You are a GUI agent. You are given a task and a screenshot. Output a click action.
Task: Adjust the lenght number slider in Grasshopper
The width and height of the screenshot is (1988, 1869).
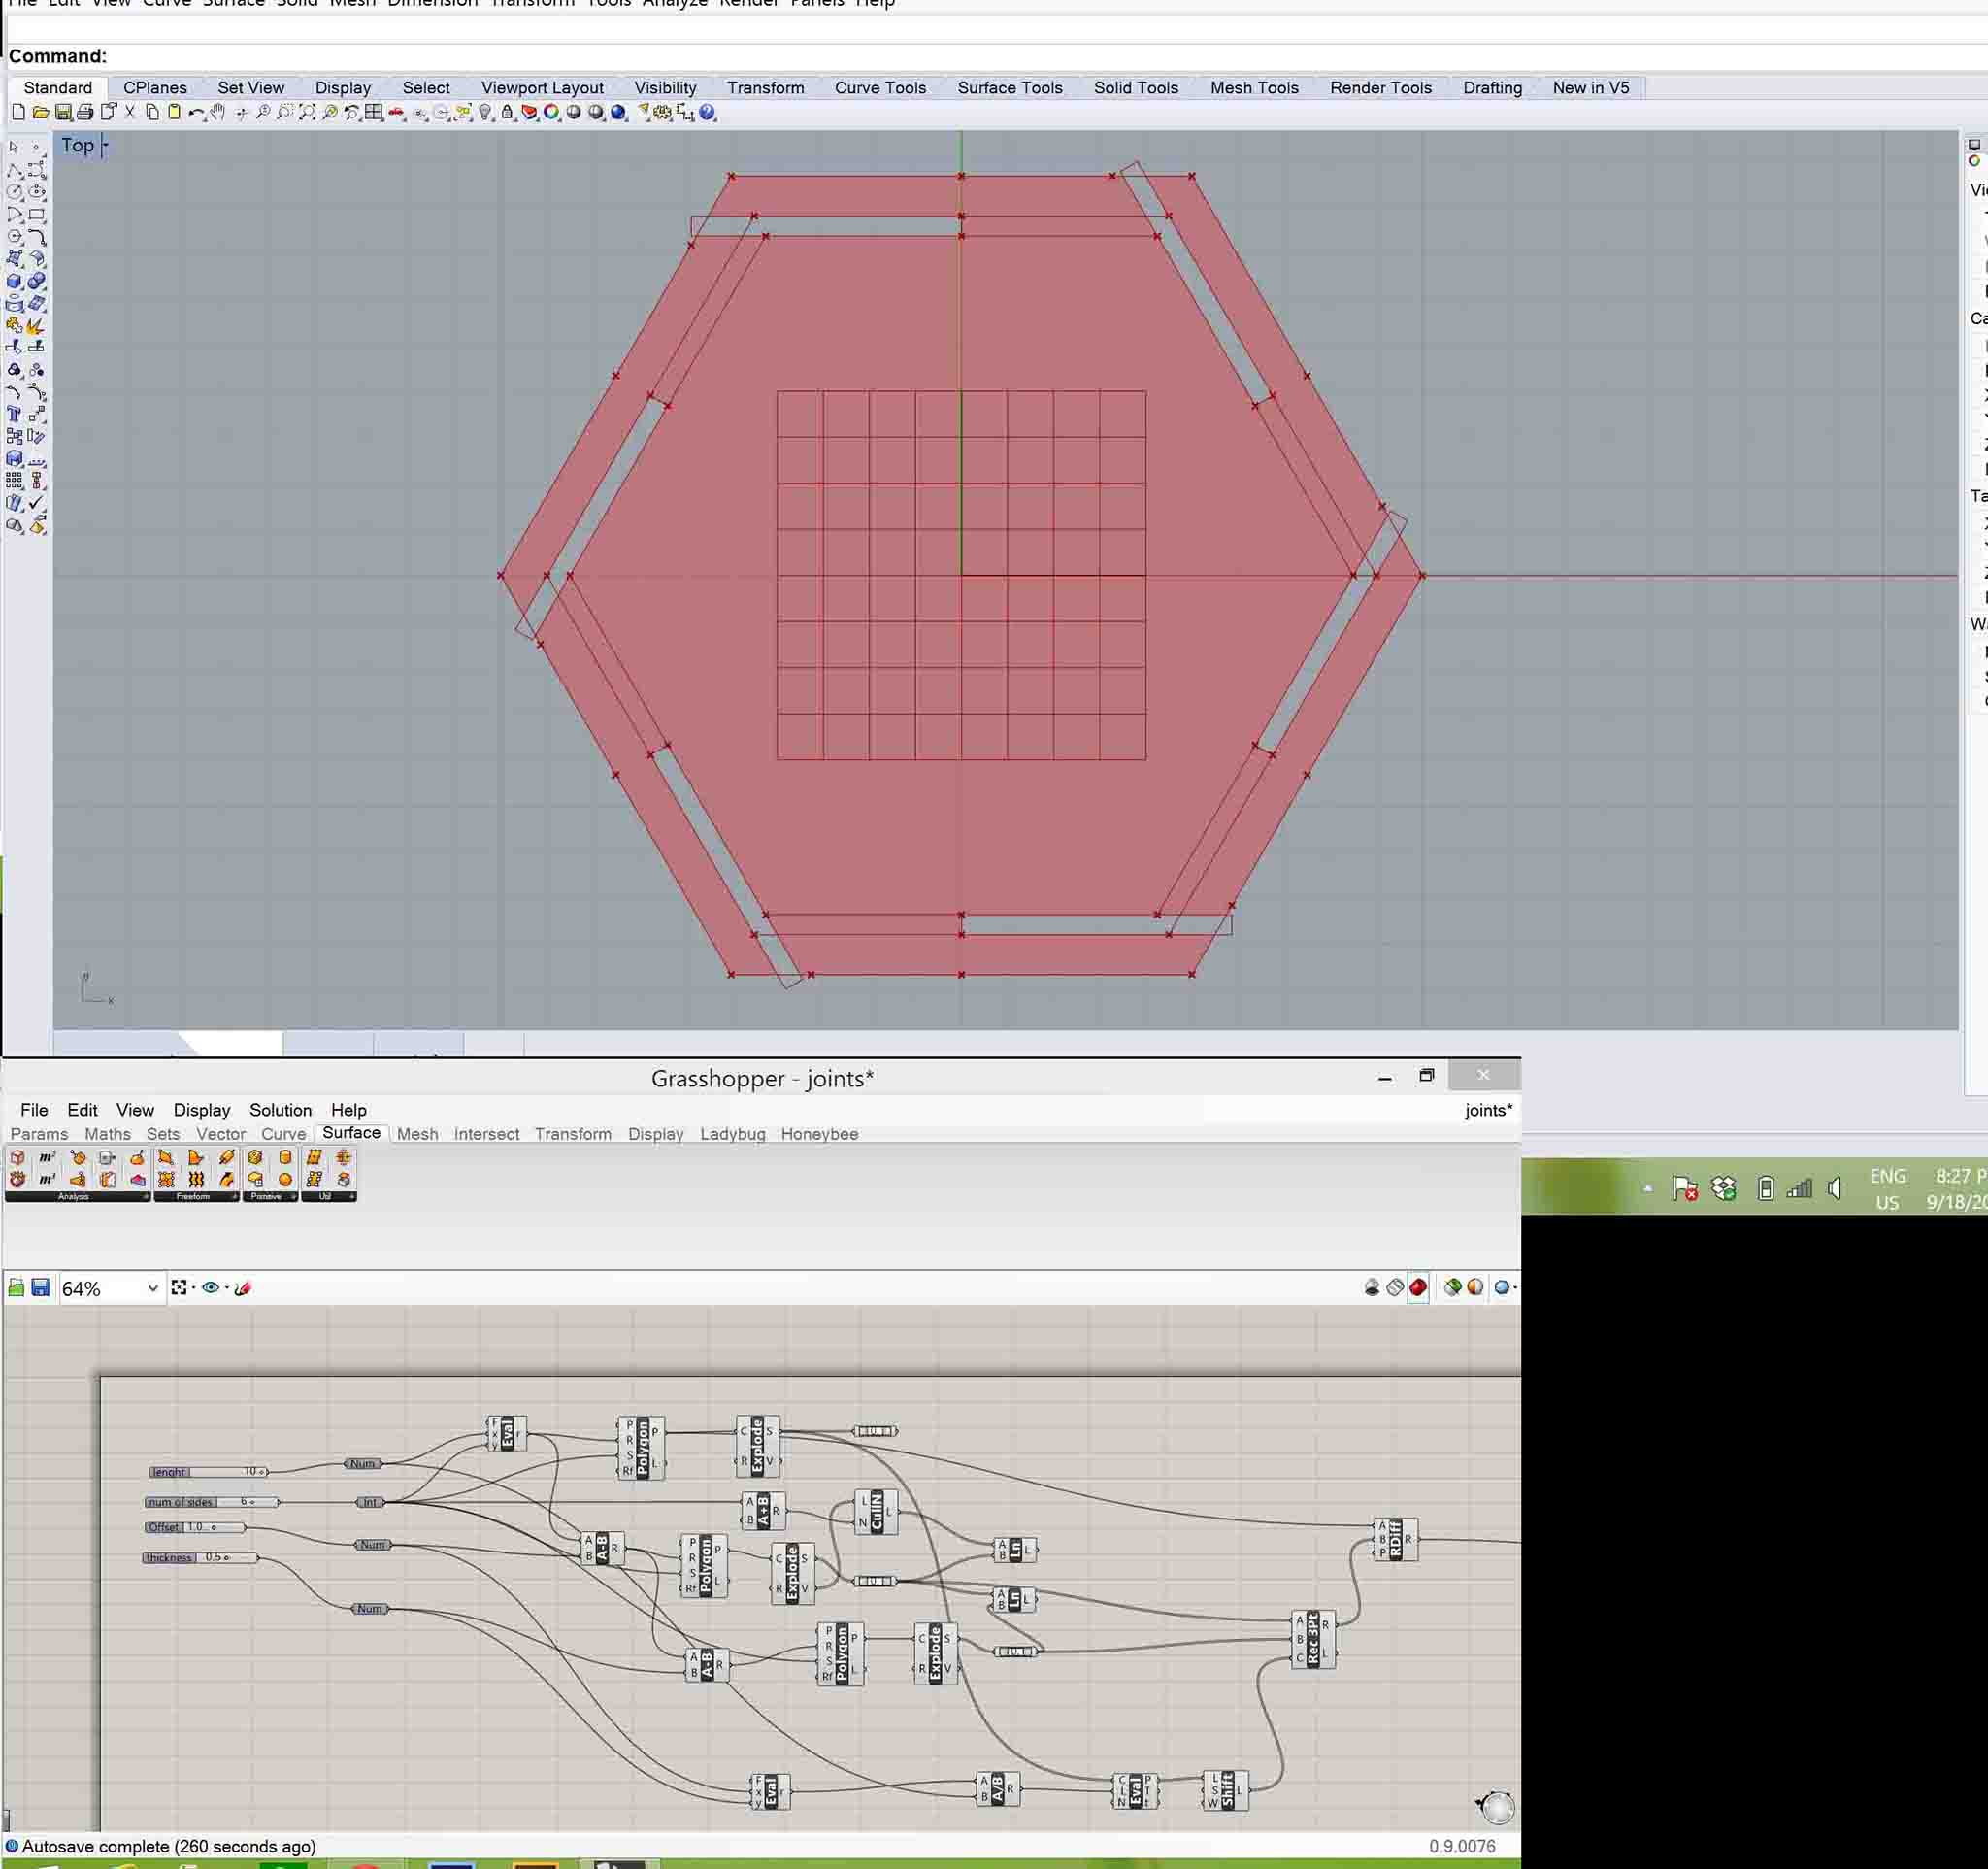[208, 1472]
